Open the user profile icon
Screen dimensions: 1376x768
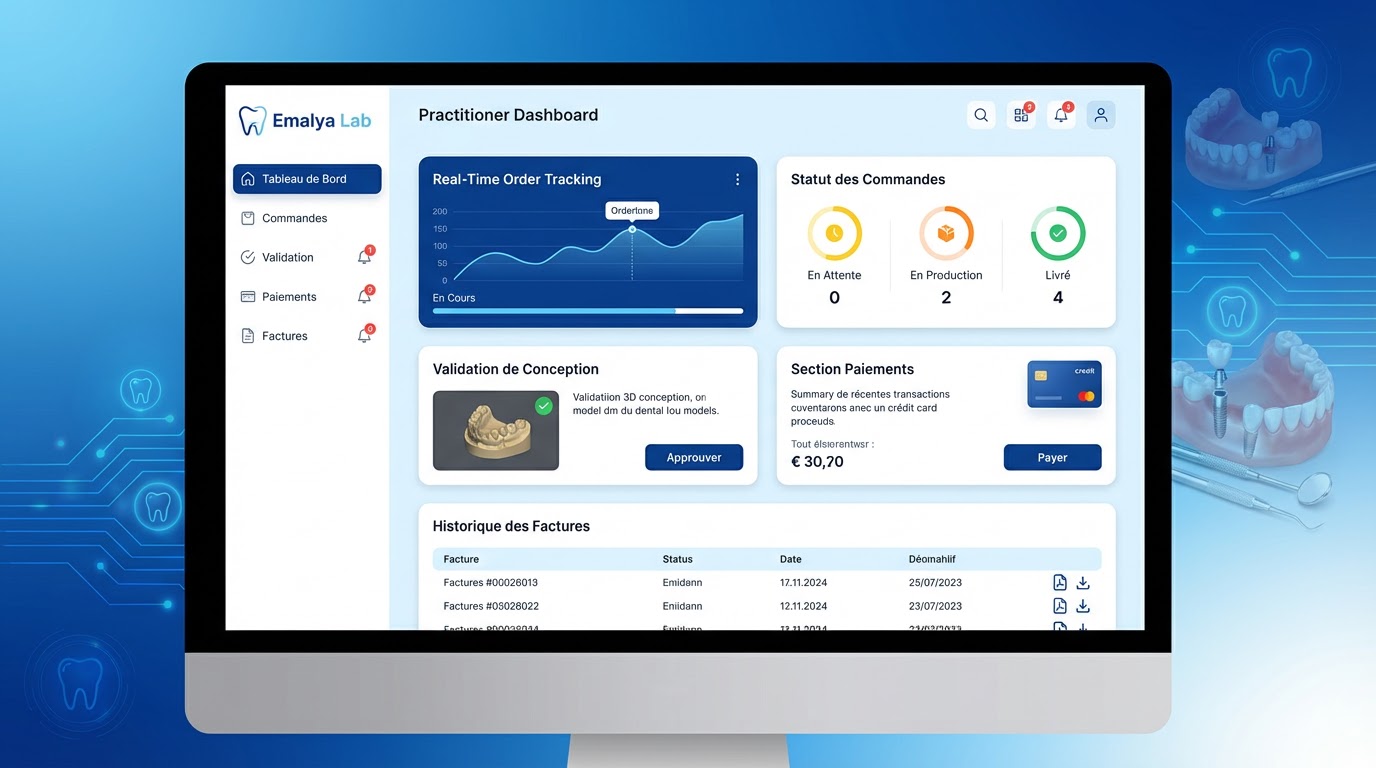coord(1101,116)
